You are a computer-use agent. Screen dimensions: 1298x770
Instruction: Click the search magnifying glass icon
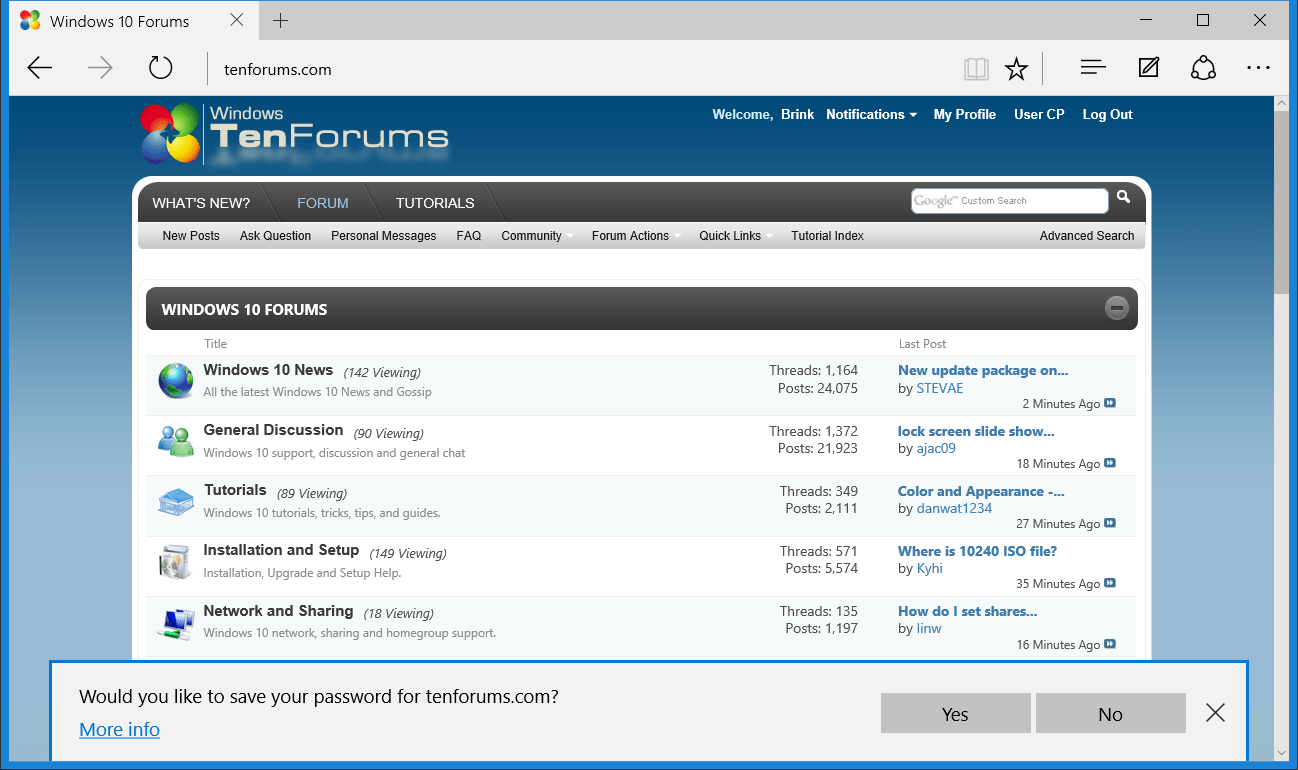click(1123, 197)
